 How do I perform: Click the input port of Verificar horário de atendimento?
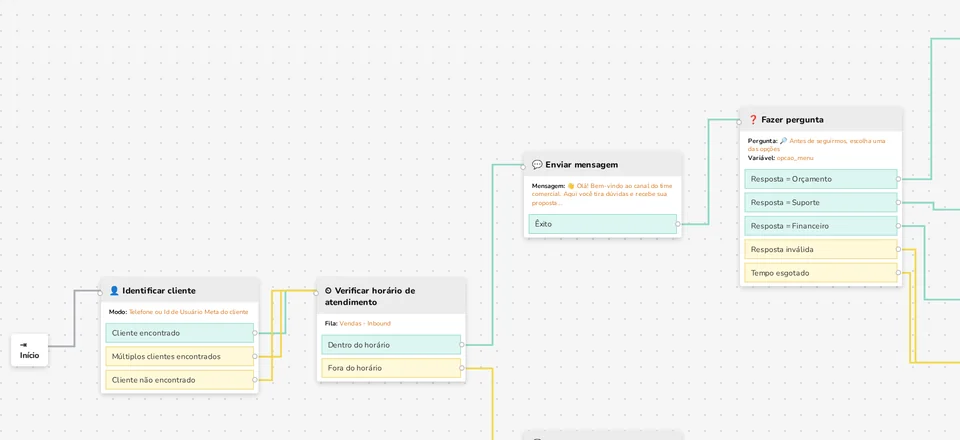coord(317,293)
